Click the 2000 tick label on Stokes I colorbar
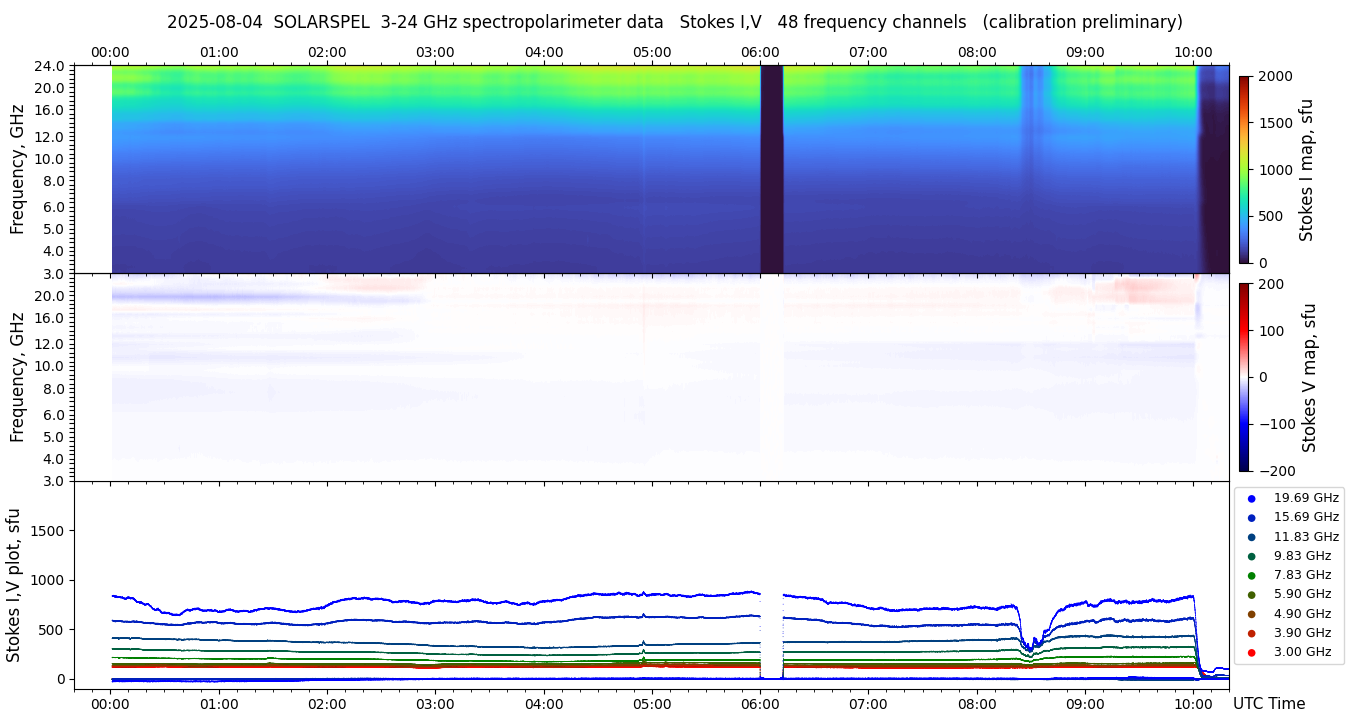 pyautogui.click(x=1275, y=76)
